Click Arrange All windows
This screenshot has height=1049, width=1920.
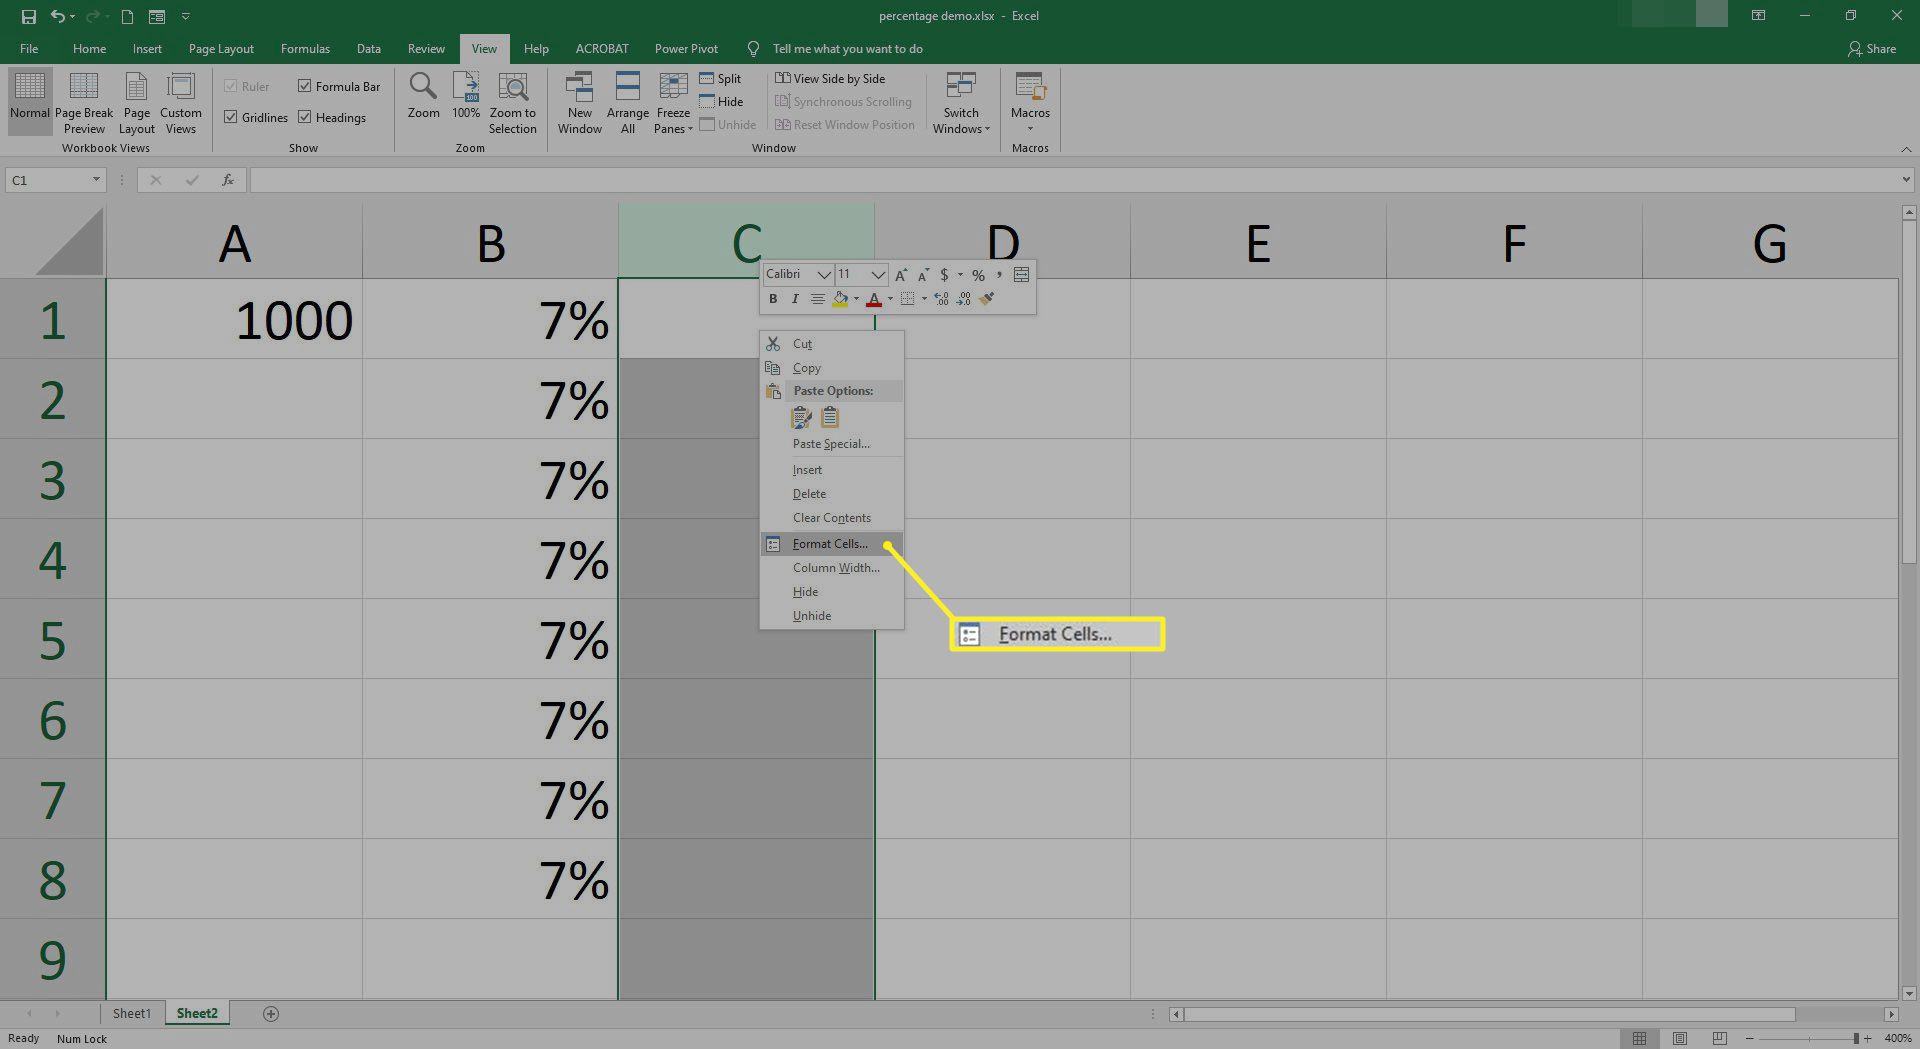click(628, 103)
